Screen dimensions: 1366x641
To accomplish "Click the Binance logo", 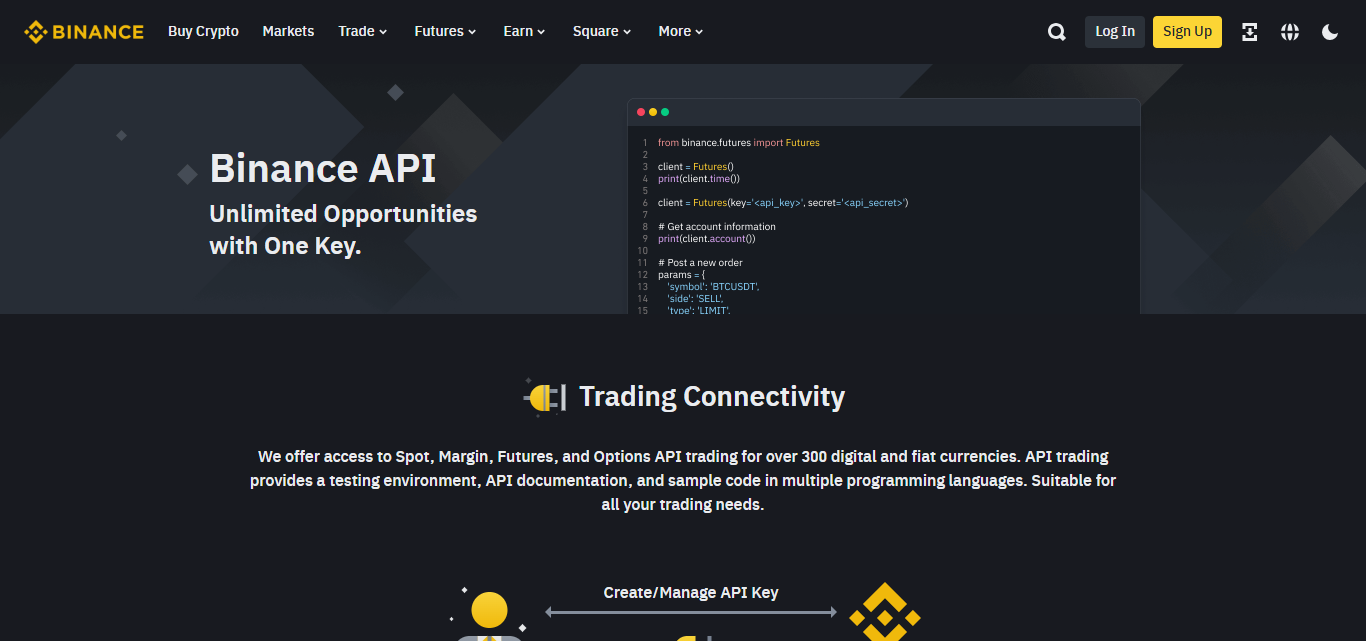I will [x=84, y=32].
